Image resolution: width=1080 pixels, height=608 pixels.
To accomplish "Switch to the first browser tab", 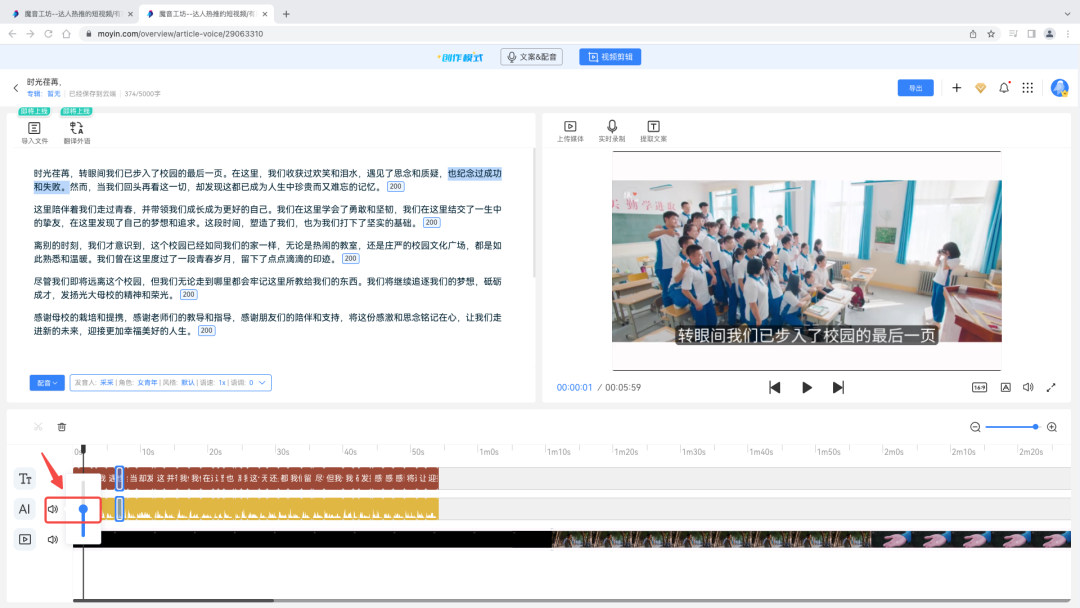I will click(70, 14).
